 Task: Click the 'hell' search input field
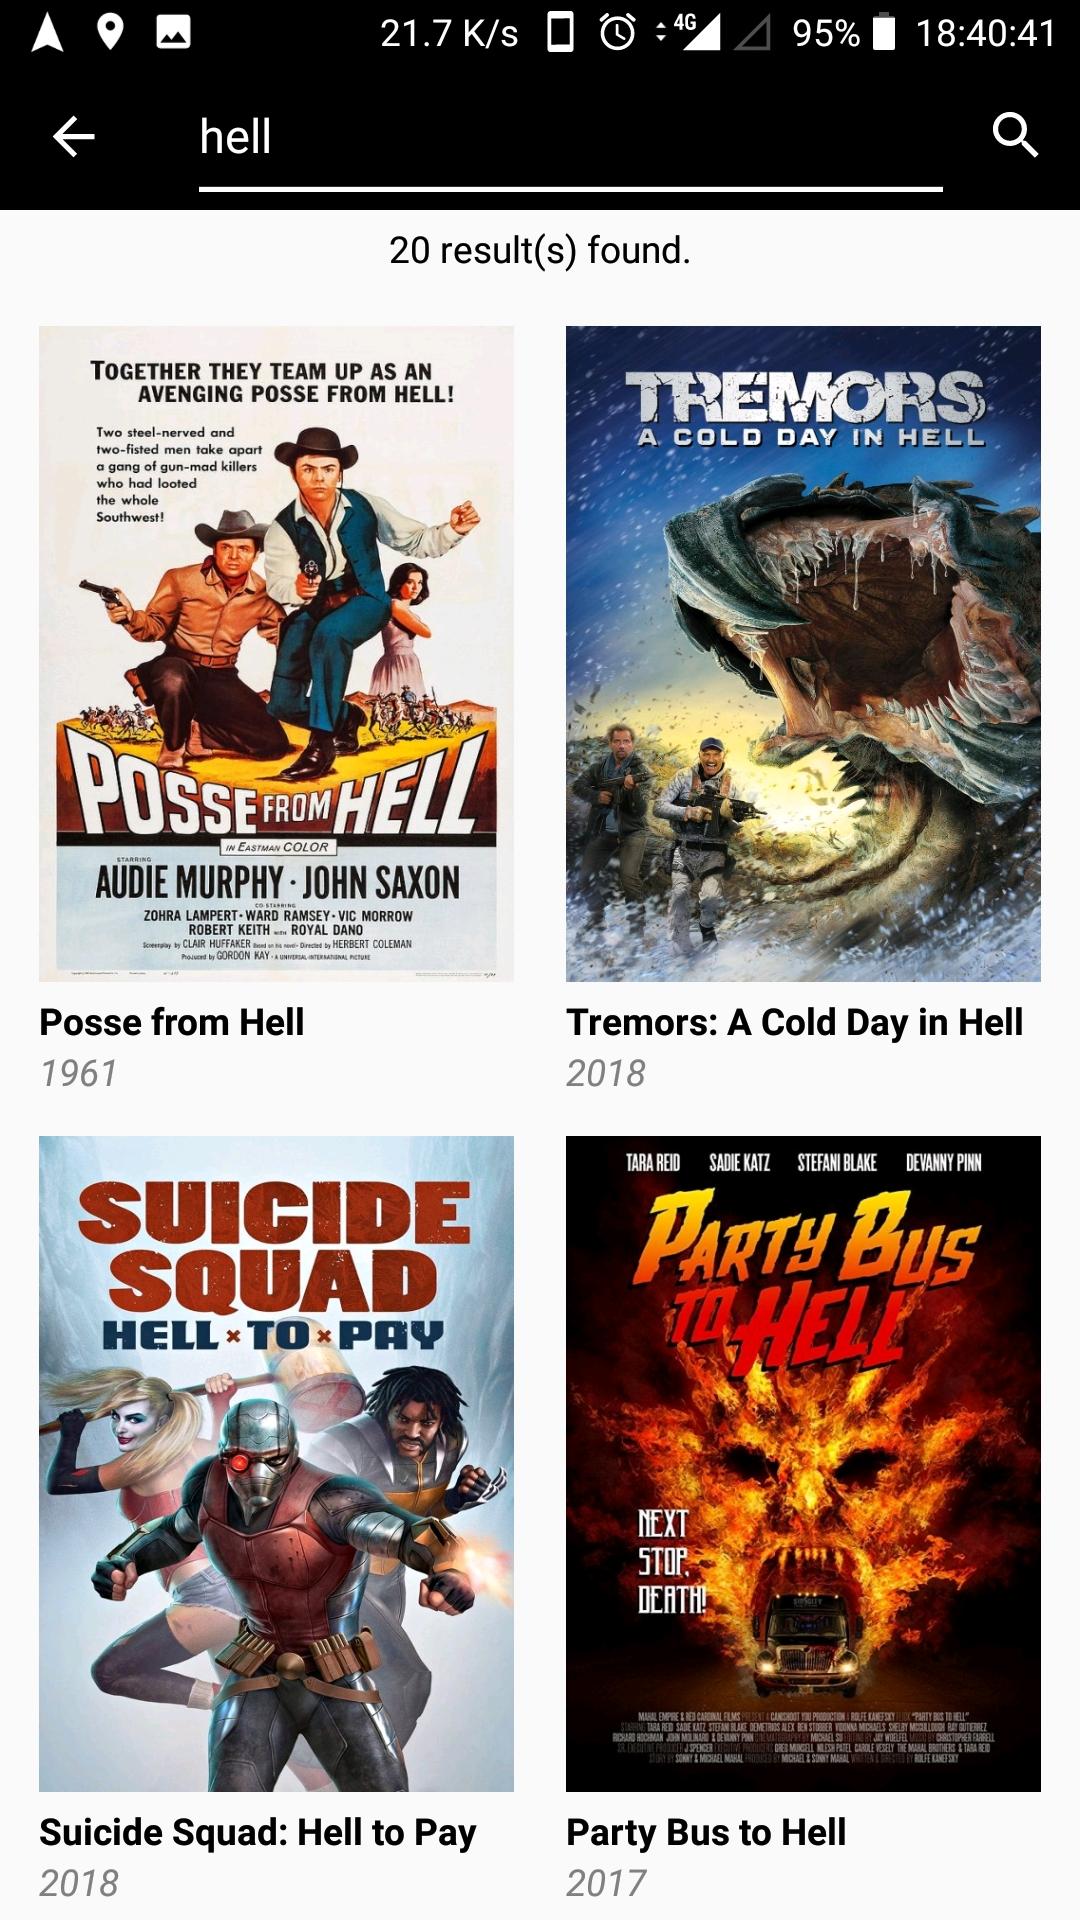570,138
